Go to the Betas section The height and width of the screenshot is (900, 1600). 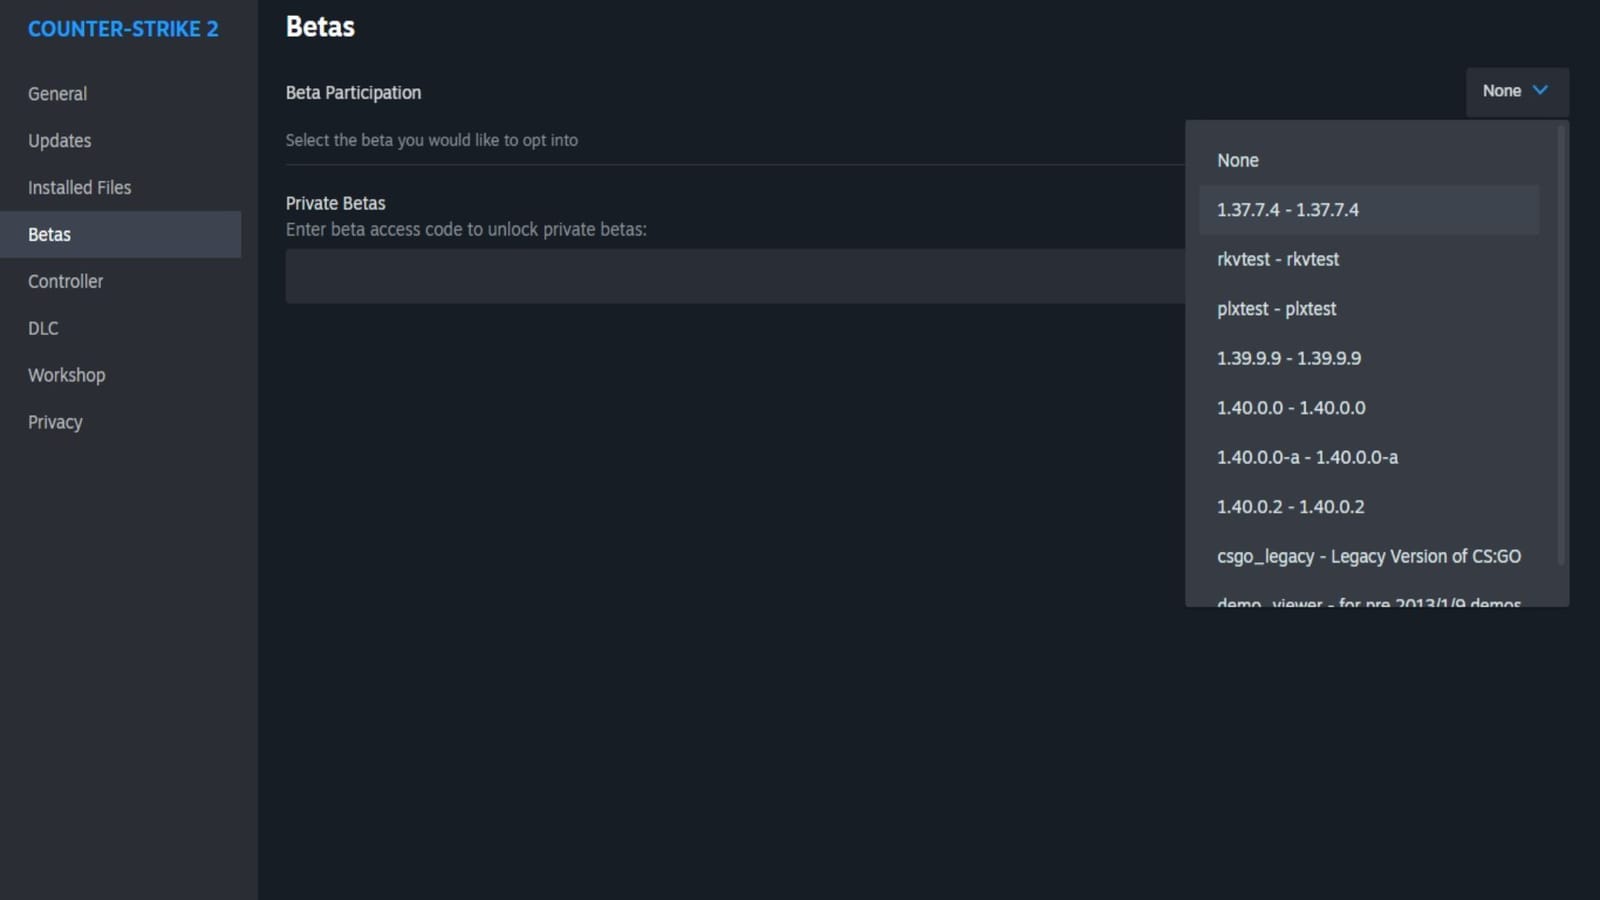49,234
